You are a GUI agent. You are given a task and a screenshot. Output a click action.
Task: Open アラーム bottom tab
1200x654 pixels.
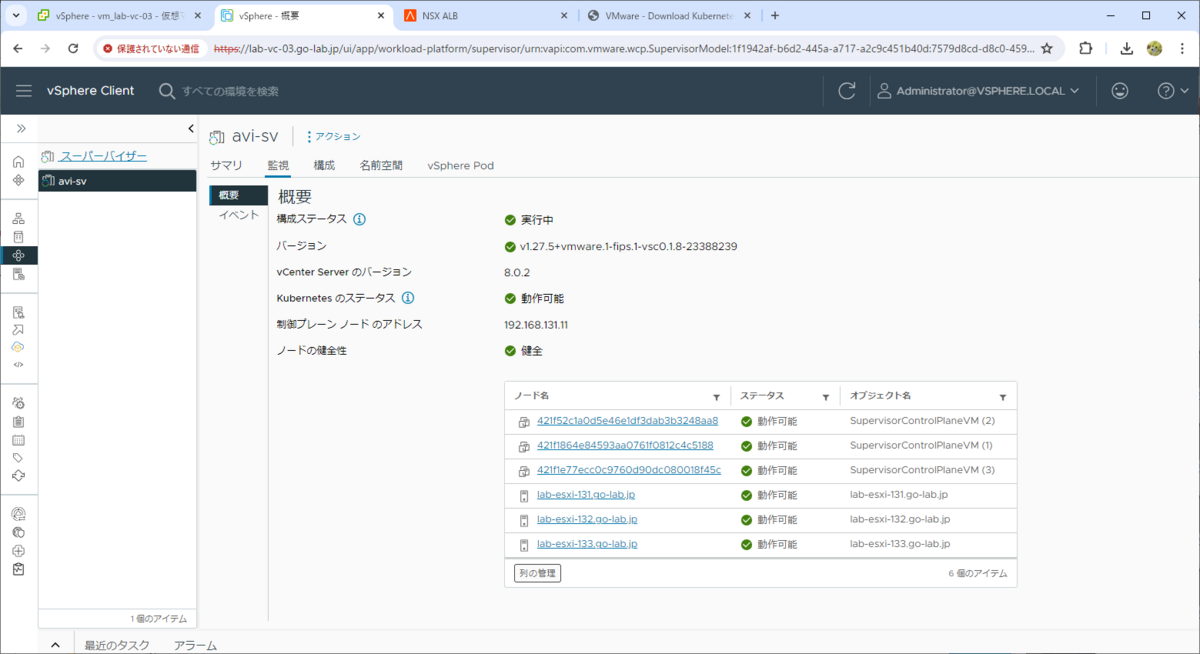tap(195, 646)
